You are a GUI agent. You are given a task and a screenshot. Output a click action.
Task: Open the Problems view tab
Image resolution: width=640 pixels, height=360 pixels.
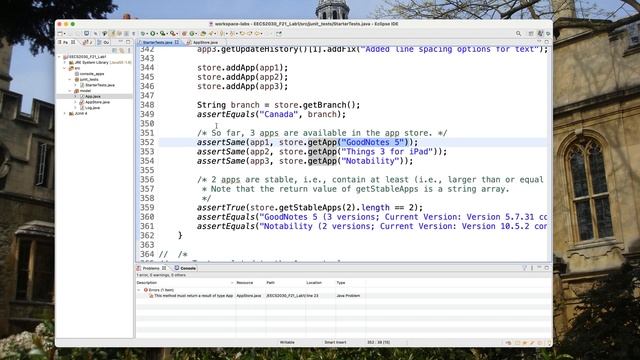coord(151,268)
